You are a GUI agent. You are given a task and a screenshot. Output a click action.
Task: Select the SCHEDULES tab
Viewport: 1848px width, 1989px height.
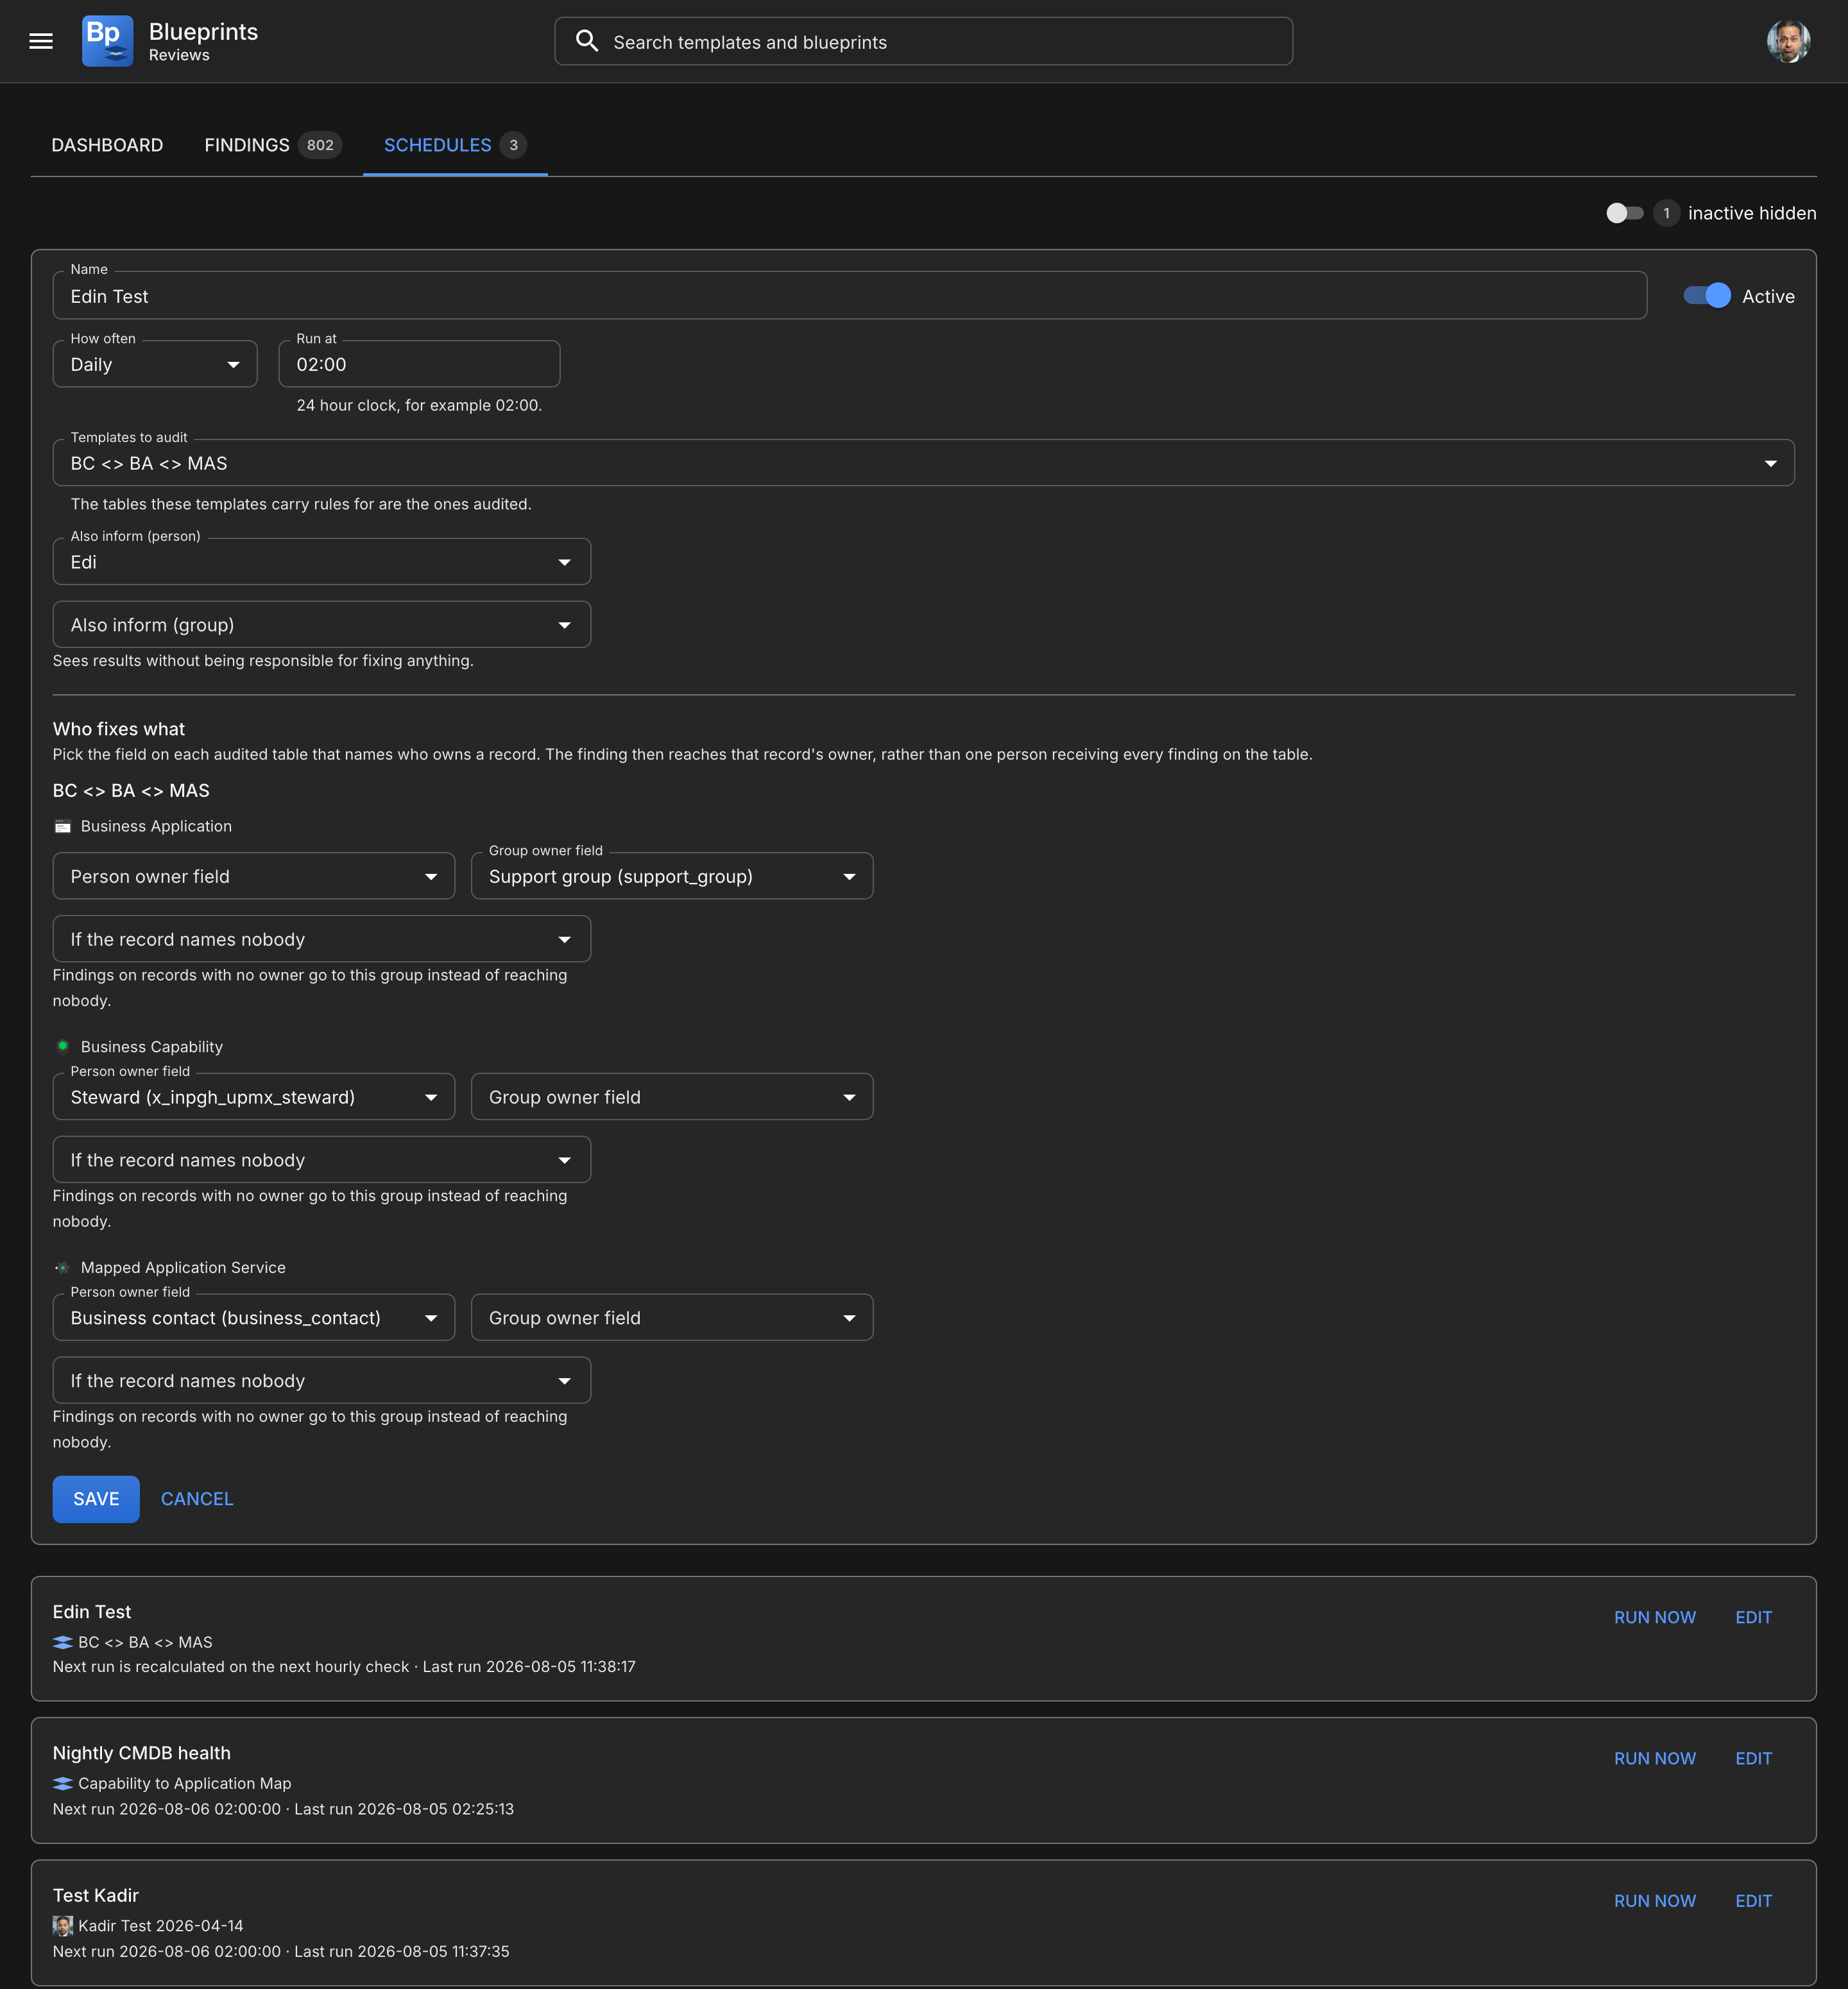pos(455,145)
